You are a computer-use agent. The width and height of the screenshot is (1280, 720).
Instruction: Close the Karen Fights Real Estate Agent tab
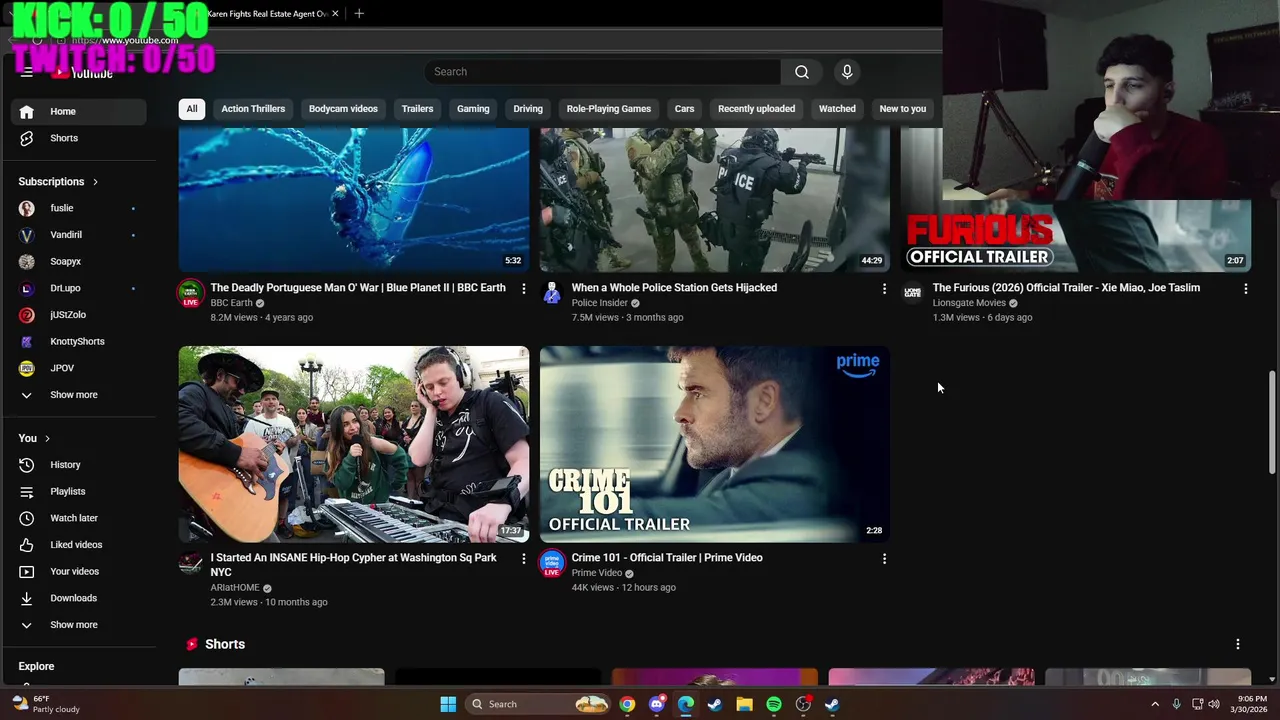click(335, 14)
